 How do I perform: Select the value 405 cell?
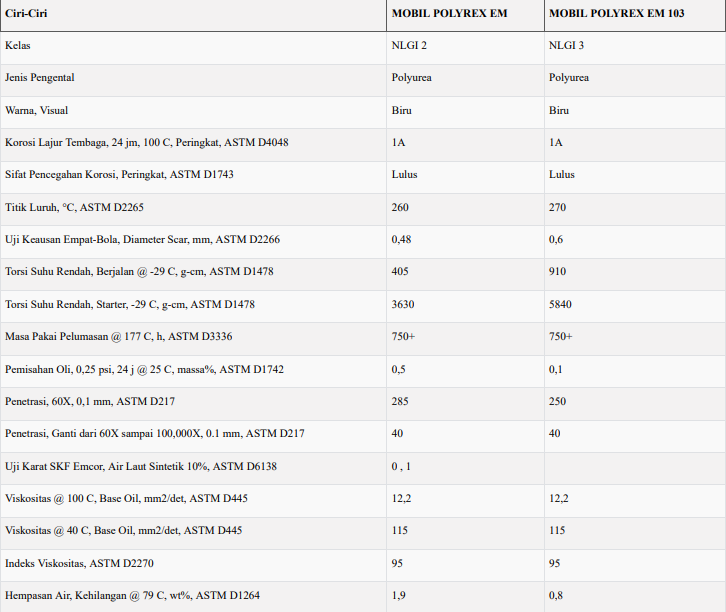400,272
